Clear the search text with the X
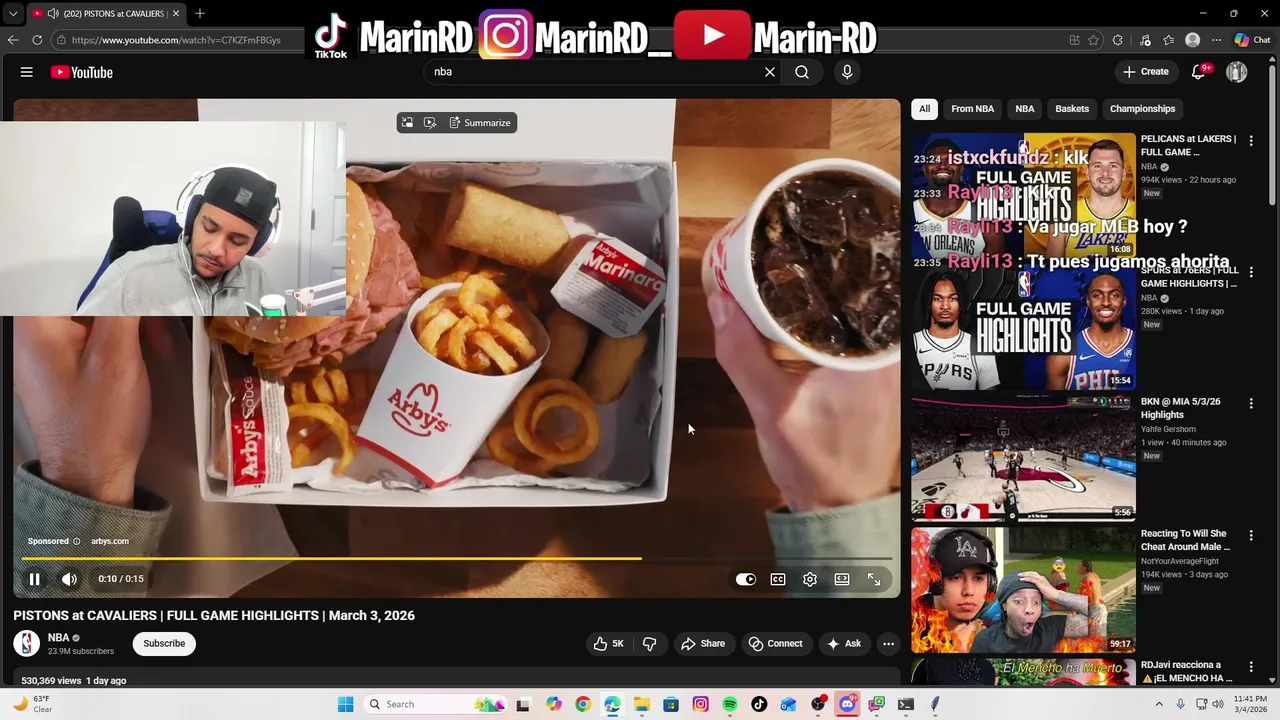 coord(770,72)
